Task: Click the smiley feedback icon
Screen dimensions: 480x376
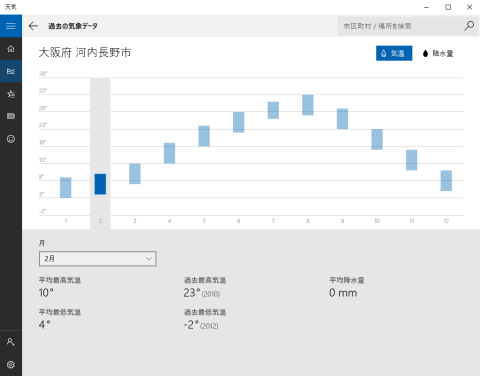Action: click(x=11, y=139)
